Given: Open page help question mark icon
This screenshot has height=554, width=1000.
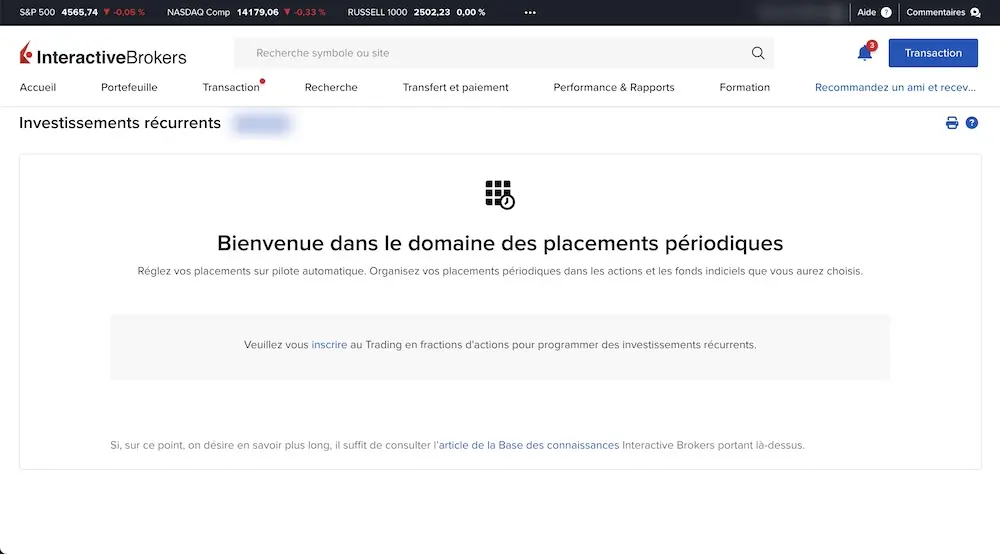Looking at the screenshot, I should pos(971,123).
